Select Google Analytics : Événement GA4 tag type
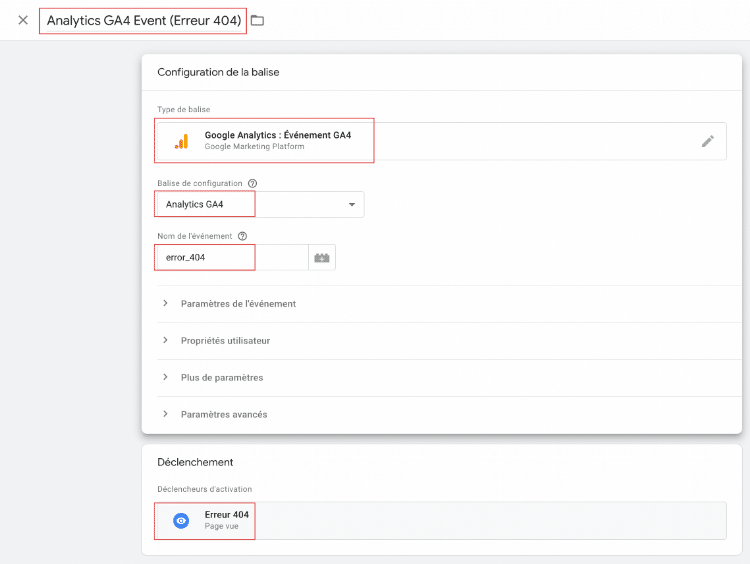750x564 pixels. pyautogui.click(x=277, y=135)
